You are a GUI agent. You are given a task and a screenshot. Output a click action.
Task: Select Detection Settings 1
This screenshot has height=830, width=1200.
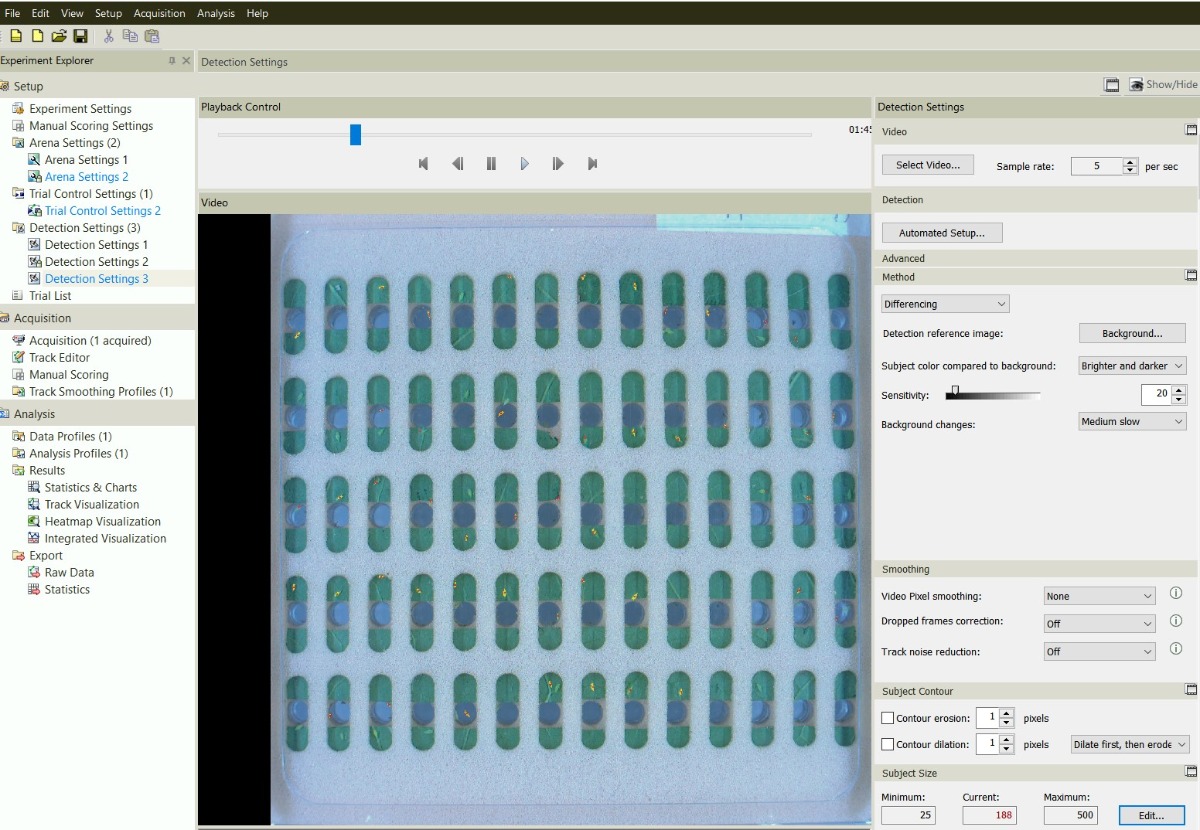coord(96,245)
